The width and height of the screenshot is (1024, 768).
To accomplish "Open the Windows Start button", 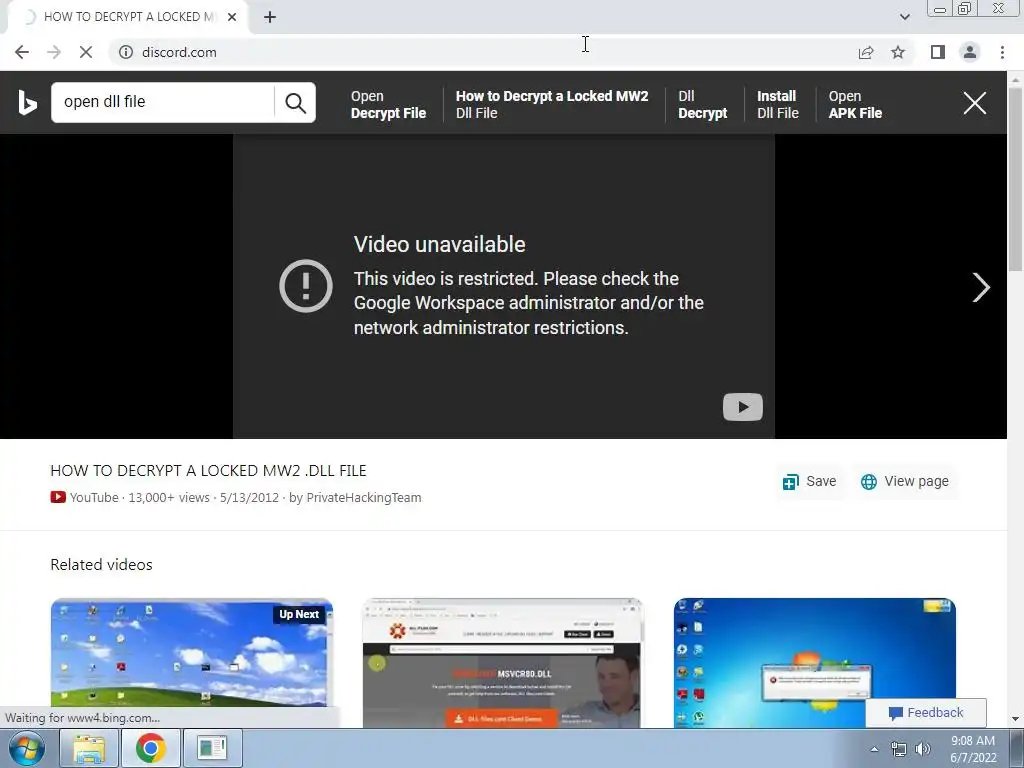I will (27, 748).
